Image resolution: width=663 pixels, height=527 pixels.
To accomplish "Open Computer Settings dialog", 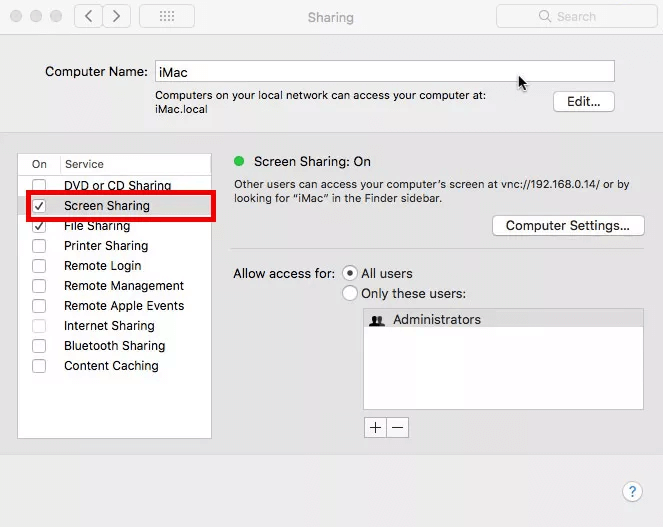I will 567,225.
